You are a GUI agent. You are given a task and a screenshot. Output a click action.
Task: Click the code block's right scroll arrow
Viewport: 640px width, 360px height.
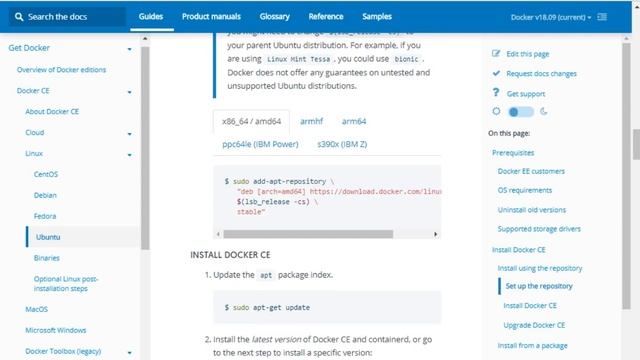[x=436, y=234]
